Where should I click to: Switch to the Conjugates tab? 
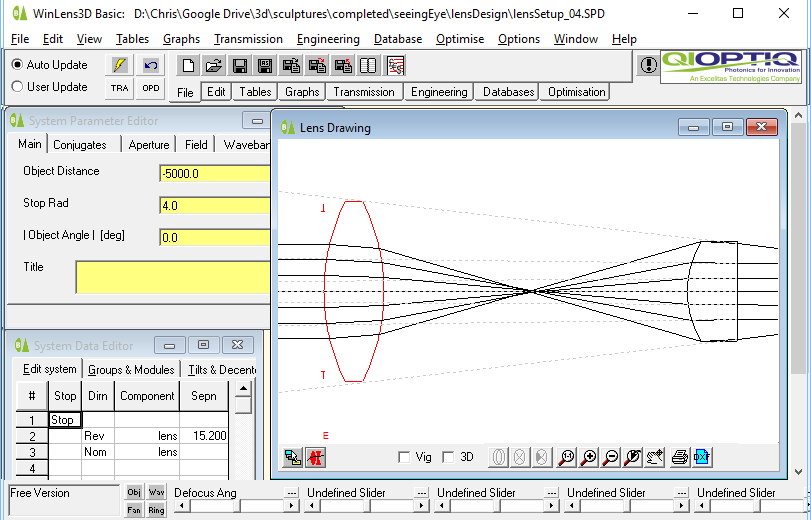tap(80, 145)
